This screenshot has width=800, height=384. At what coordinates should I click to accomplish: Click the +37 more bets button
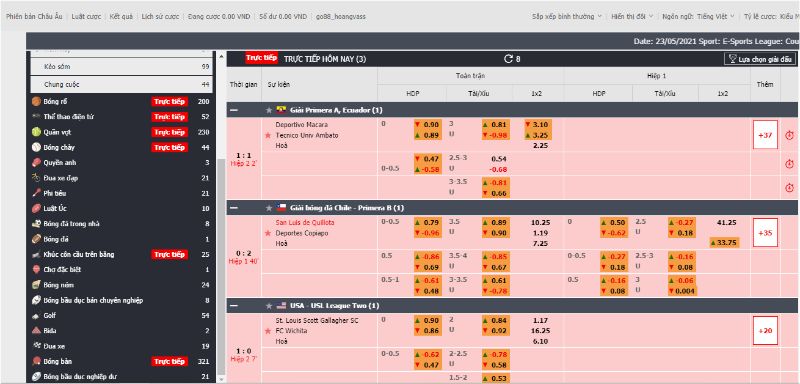coord(765,135)
